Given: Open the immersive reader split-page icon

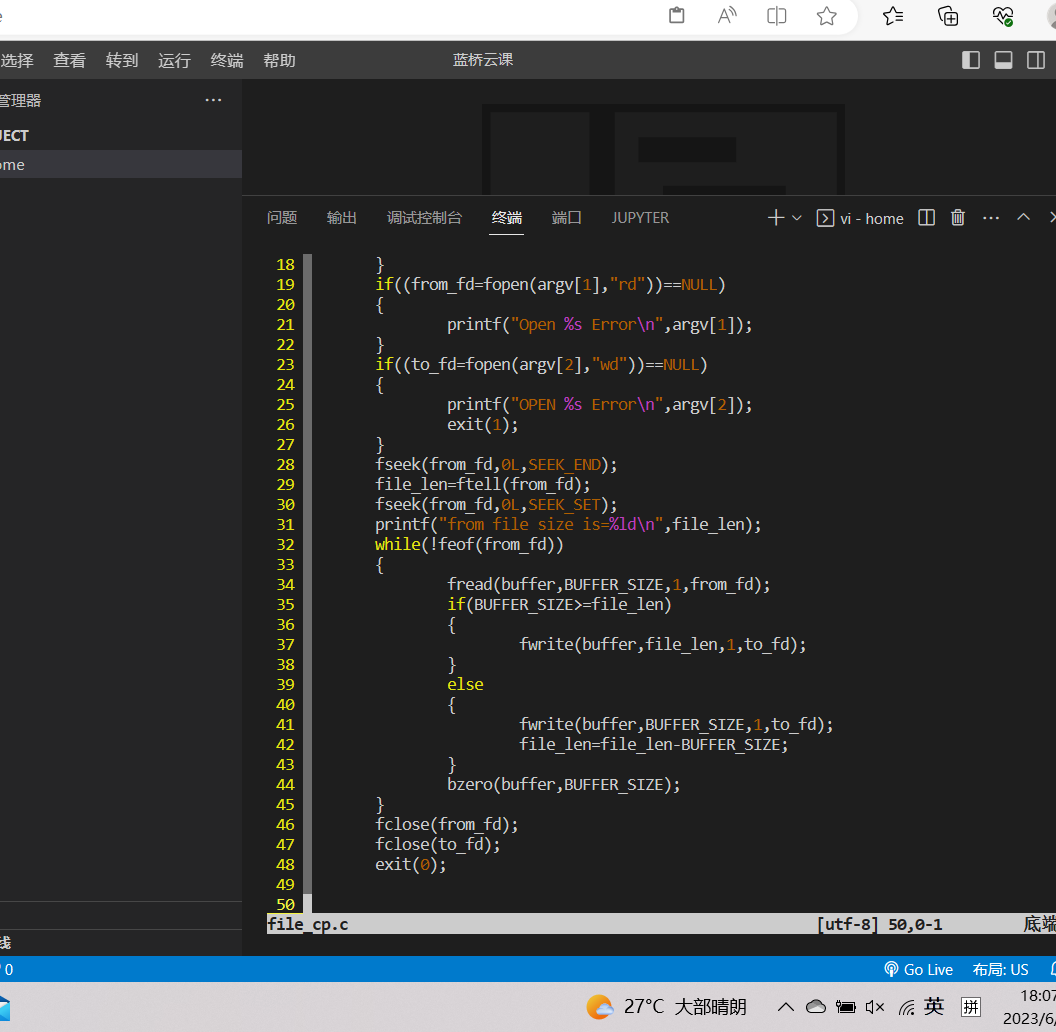Looking at the screenshot, I should [777, 15].
